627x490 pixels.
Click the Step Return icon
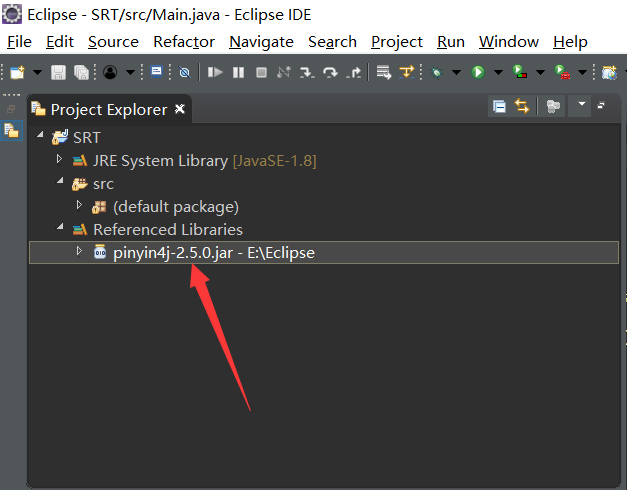(x=353, y=72)
